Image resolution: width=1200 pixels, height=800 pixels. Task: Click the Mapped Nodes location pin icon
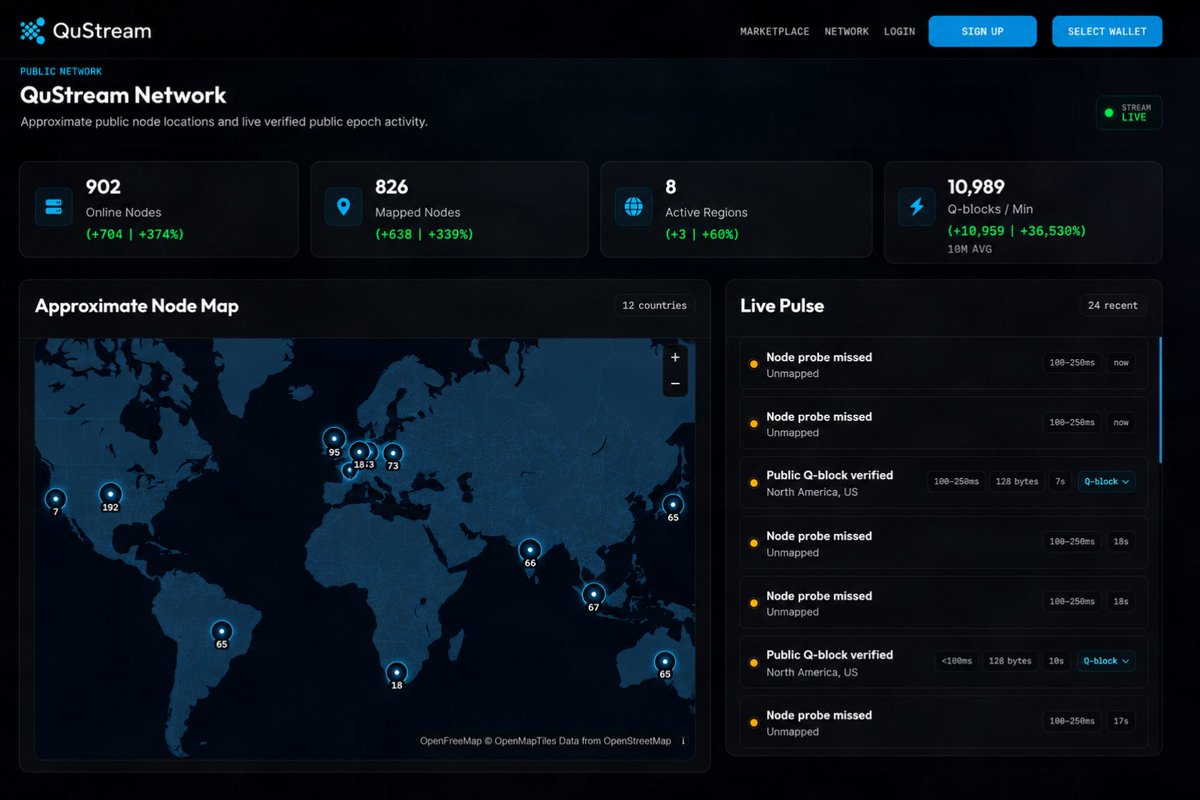[x=344, y=207]
